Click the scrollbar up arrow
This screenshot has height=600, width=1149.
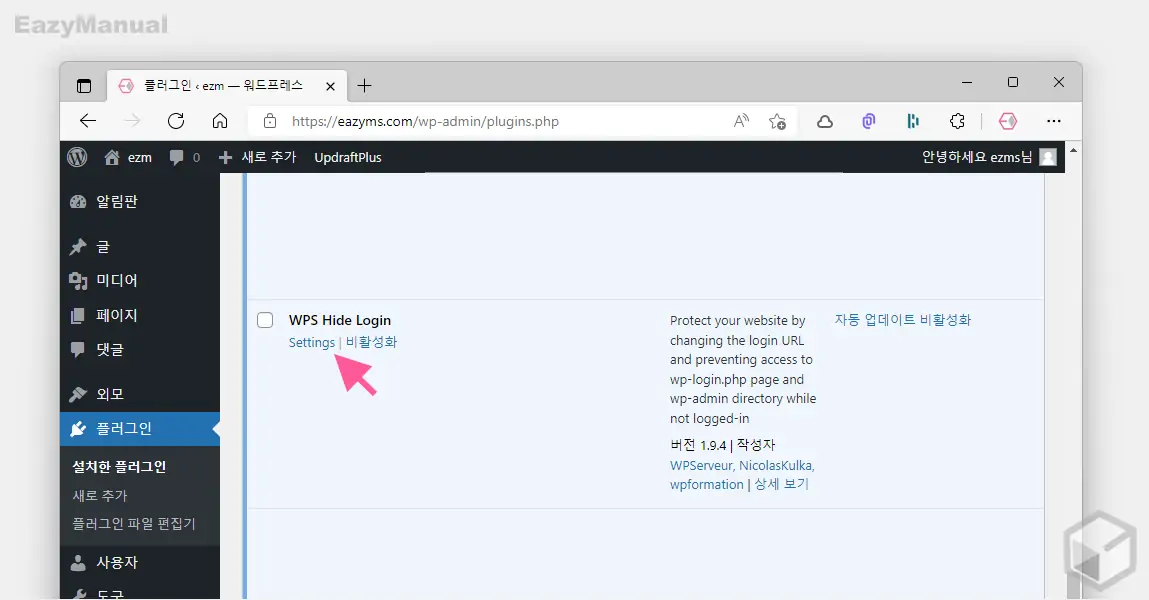click(x=1074, y=150)
